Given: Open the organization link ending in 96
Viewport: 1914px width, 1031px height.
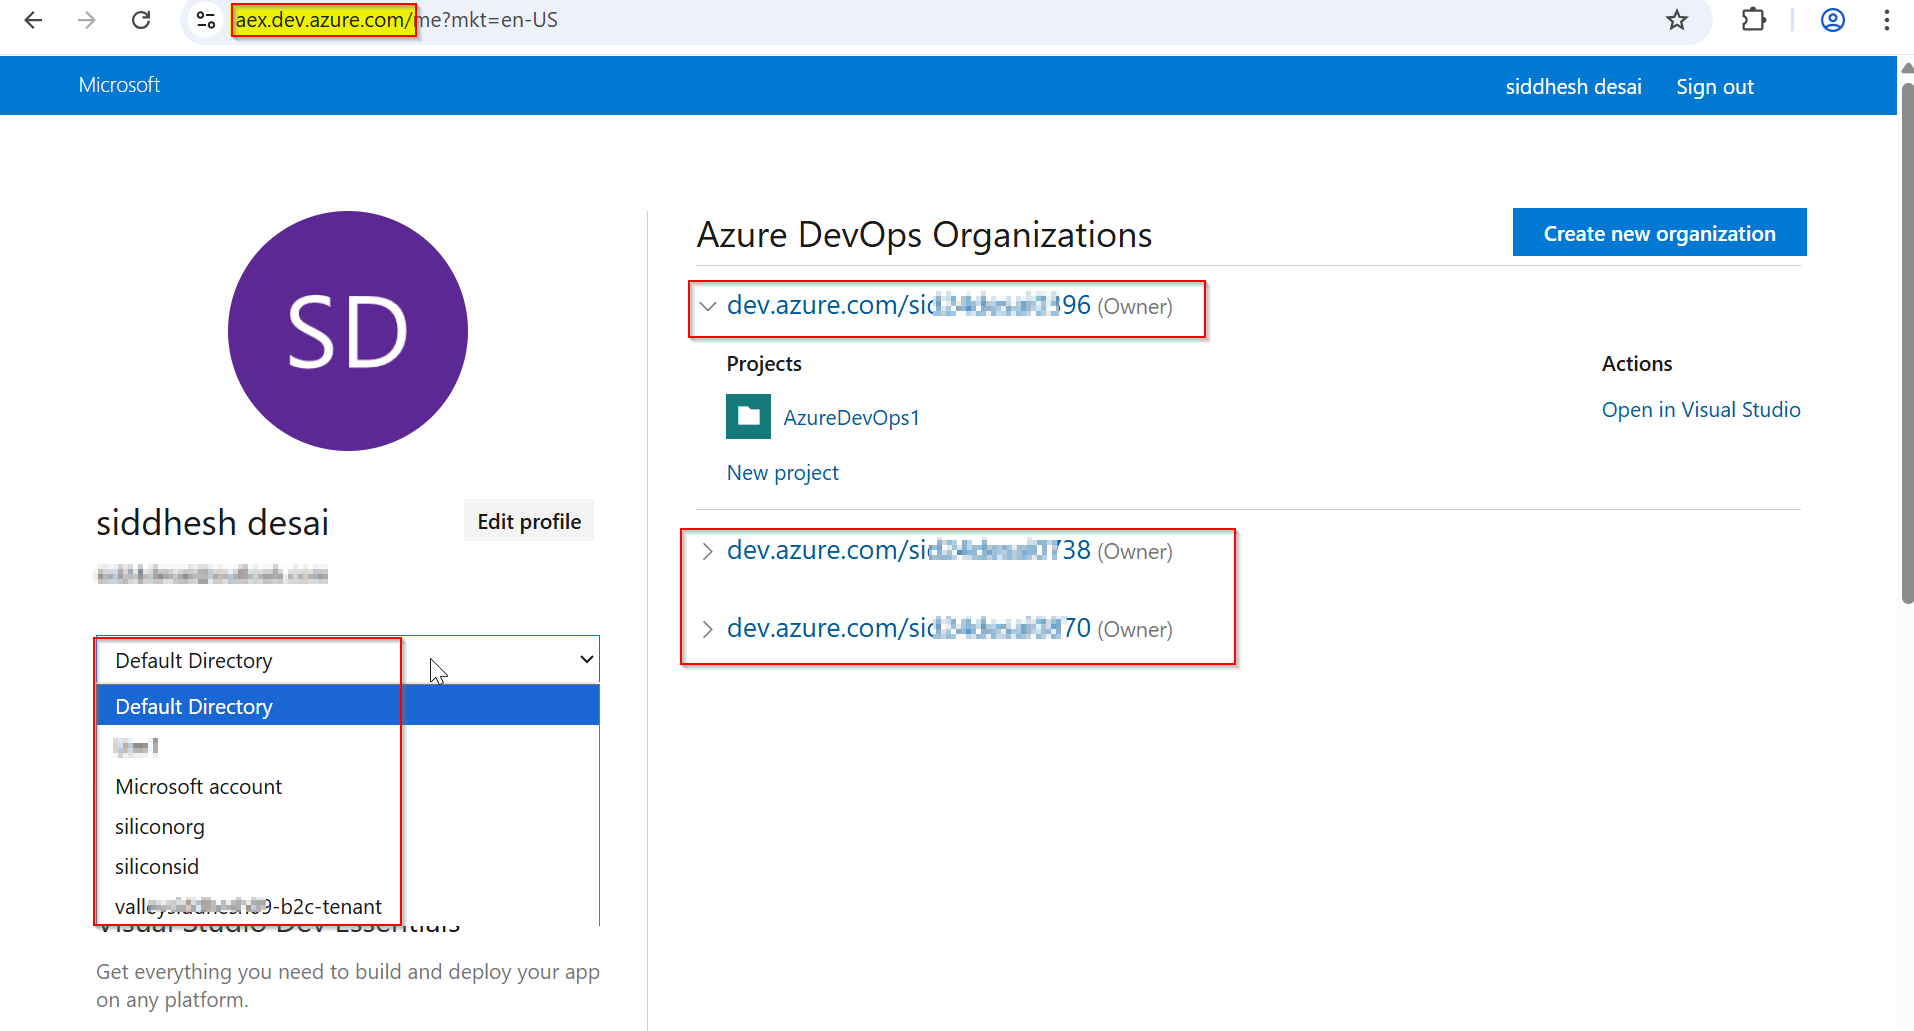Looking at the screenshot, I should (908, 305).
